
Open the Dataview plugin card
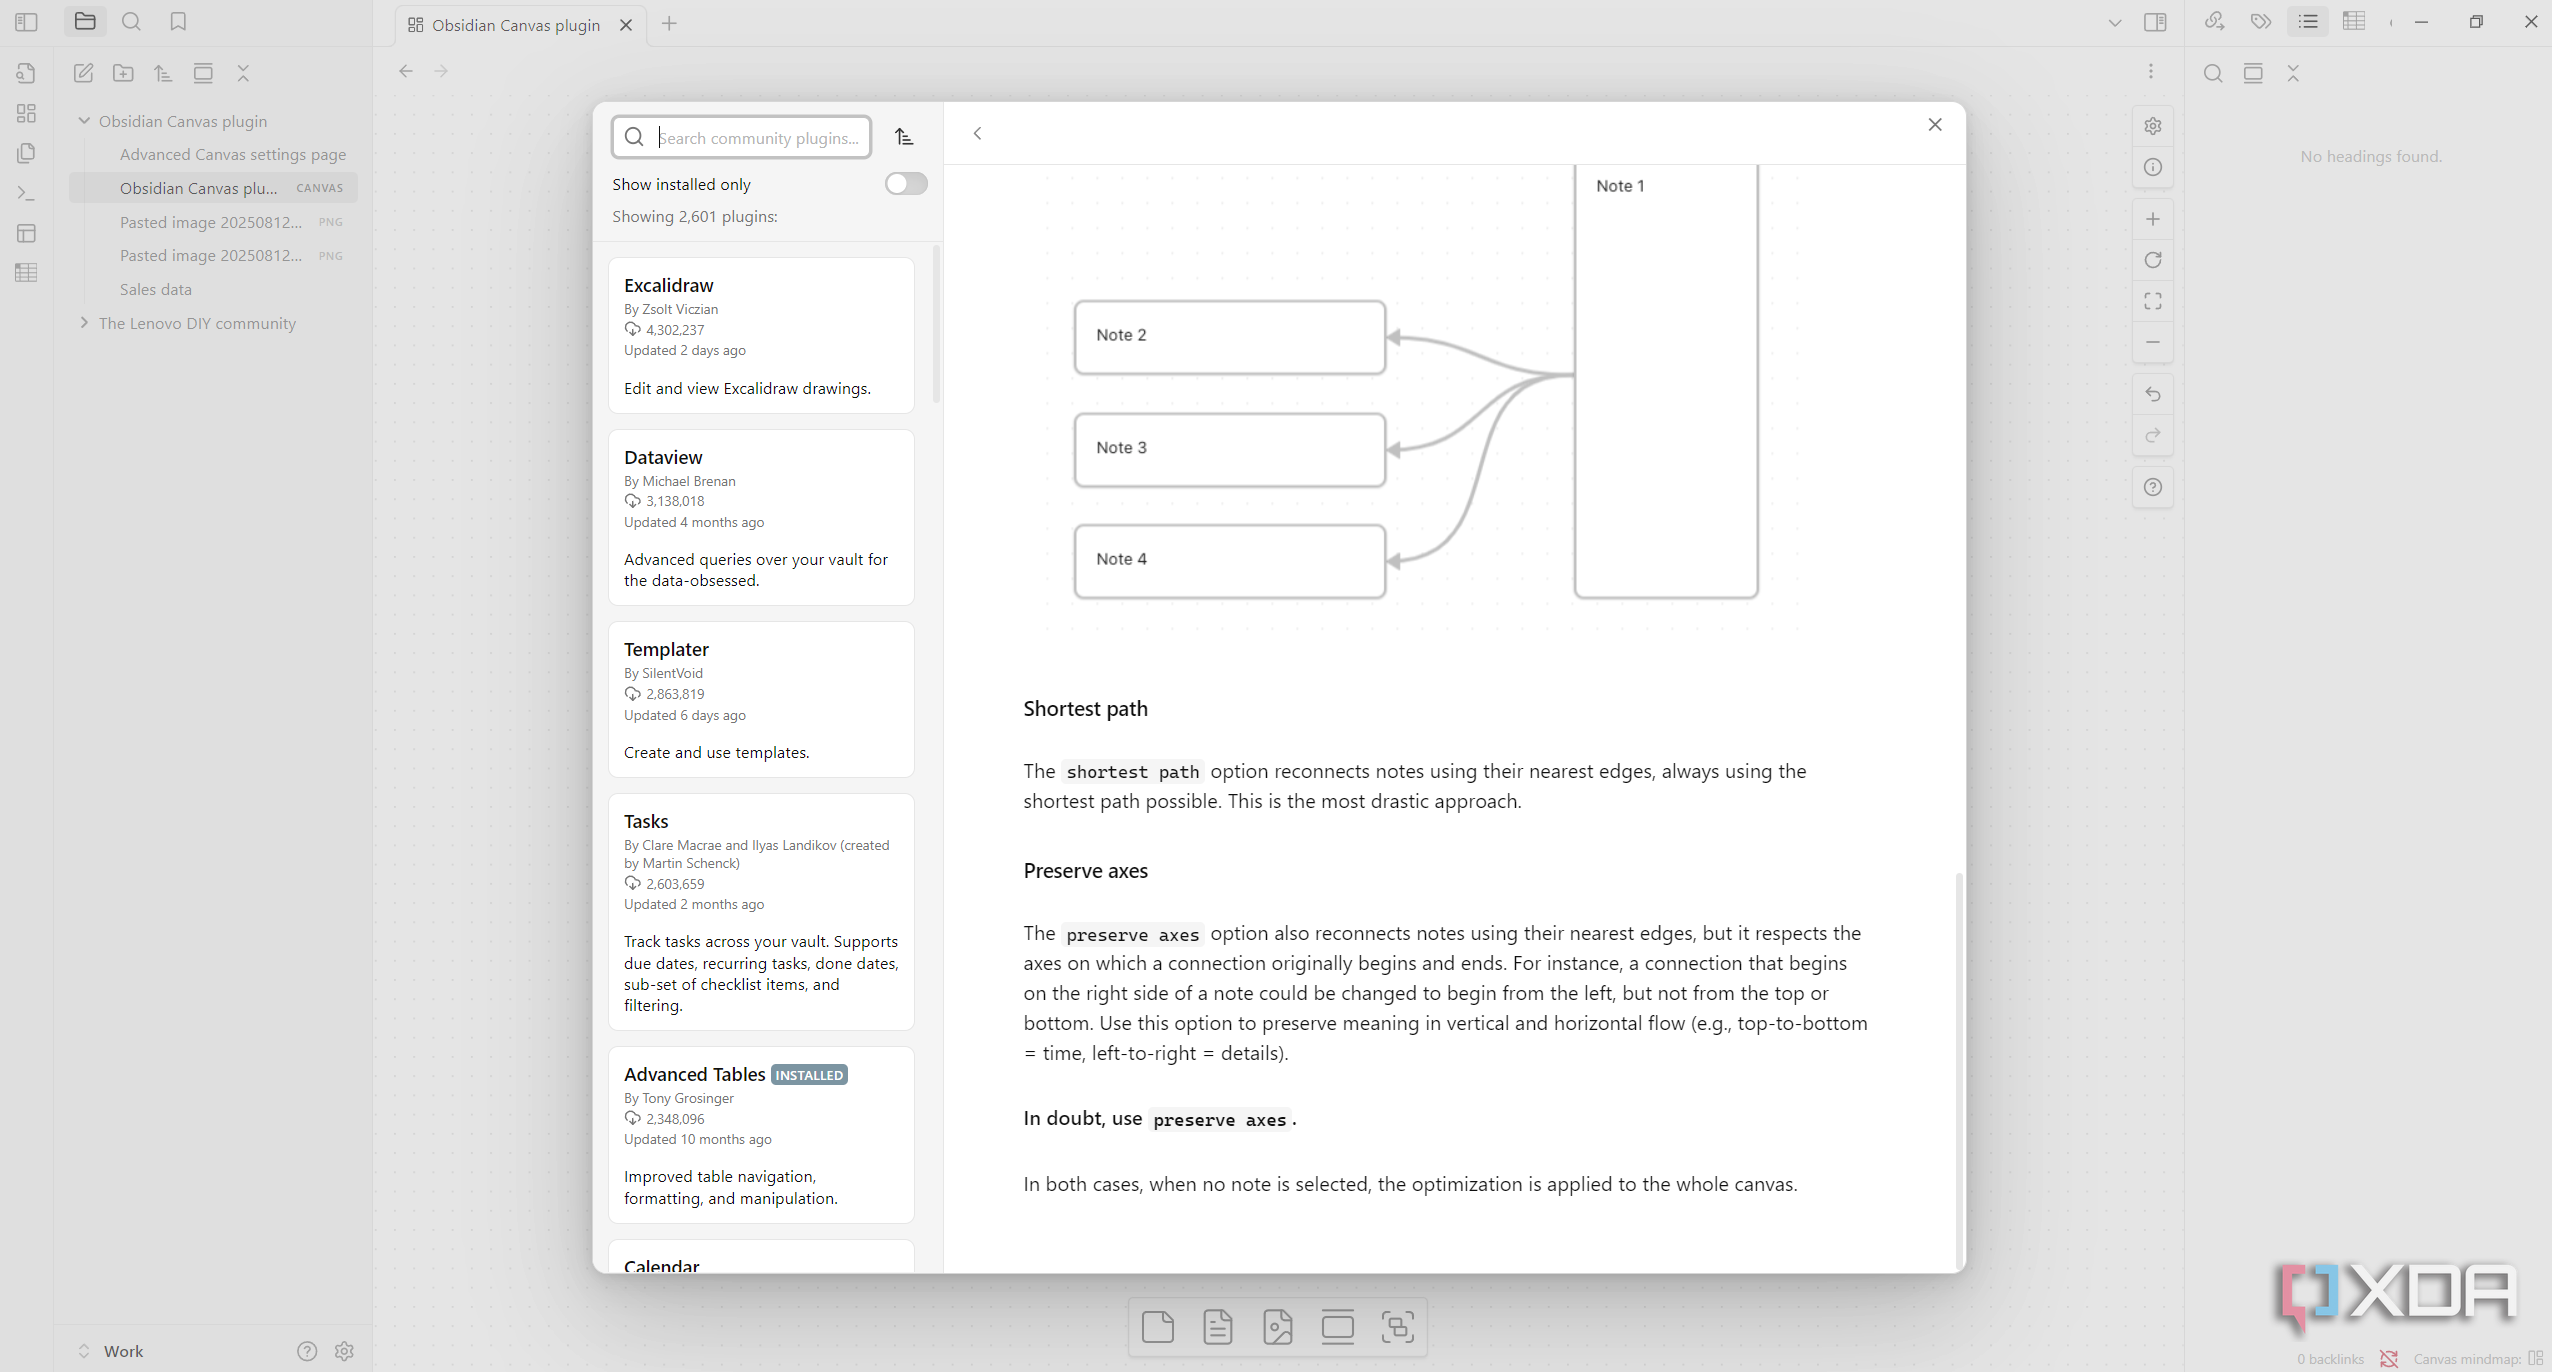(x=761, y=517)
